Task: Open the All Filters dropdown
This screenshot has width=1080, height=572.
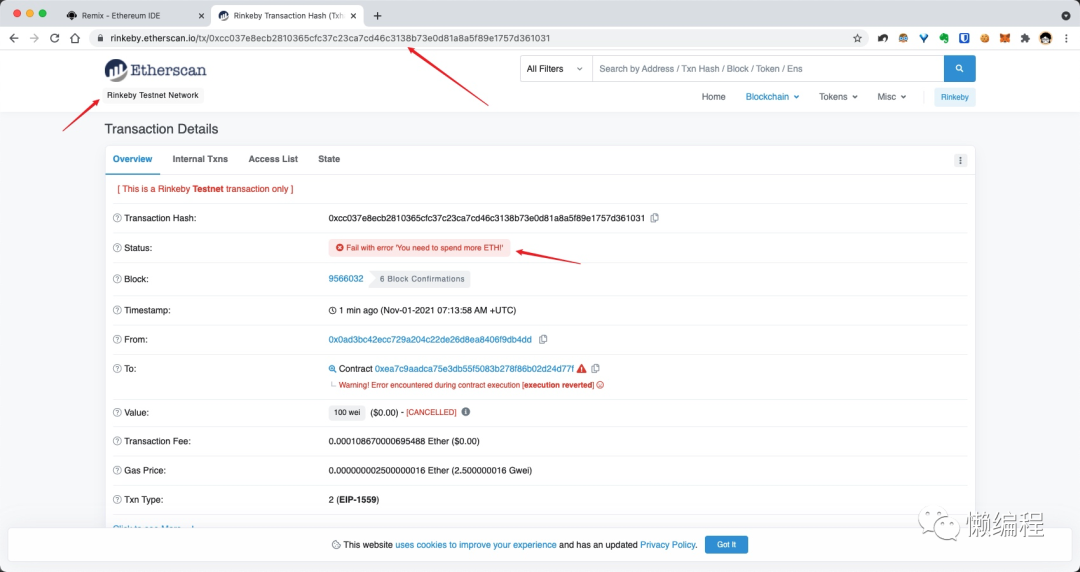Action: pos(556,69)
